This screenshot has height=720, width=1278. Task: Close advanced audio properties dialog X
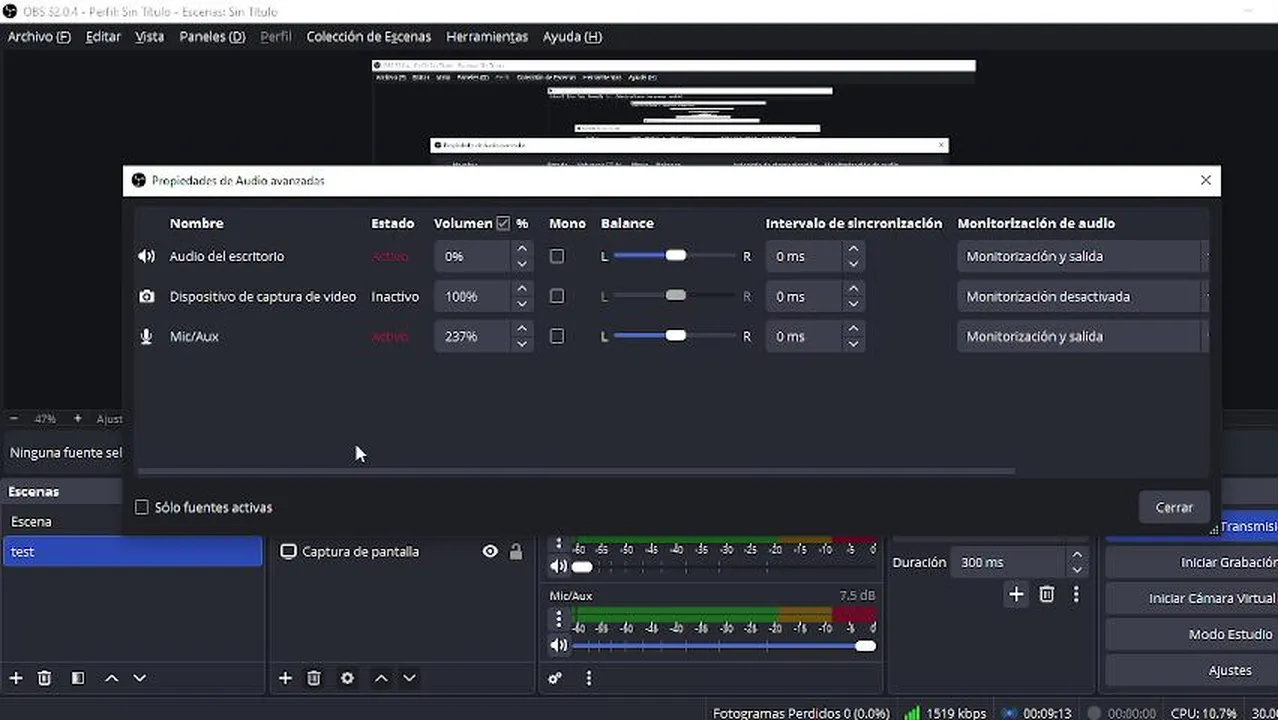(x=1205, y=180)
